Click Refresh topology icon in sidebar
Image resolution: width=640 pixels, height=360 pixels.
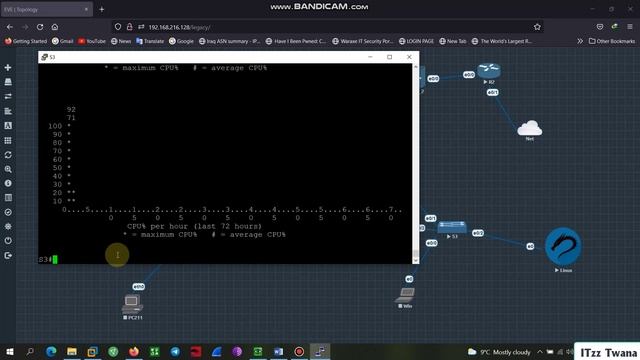8,155
